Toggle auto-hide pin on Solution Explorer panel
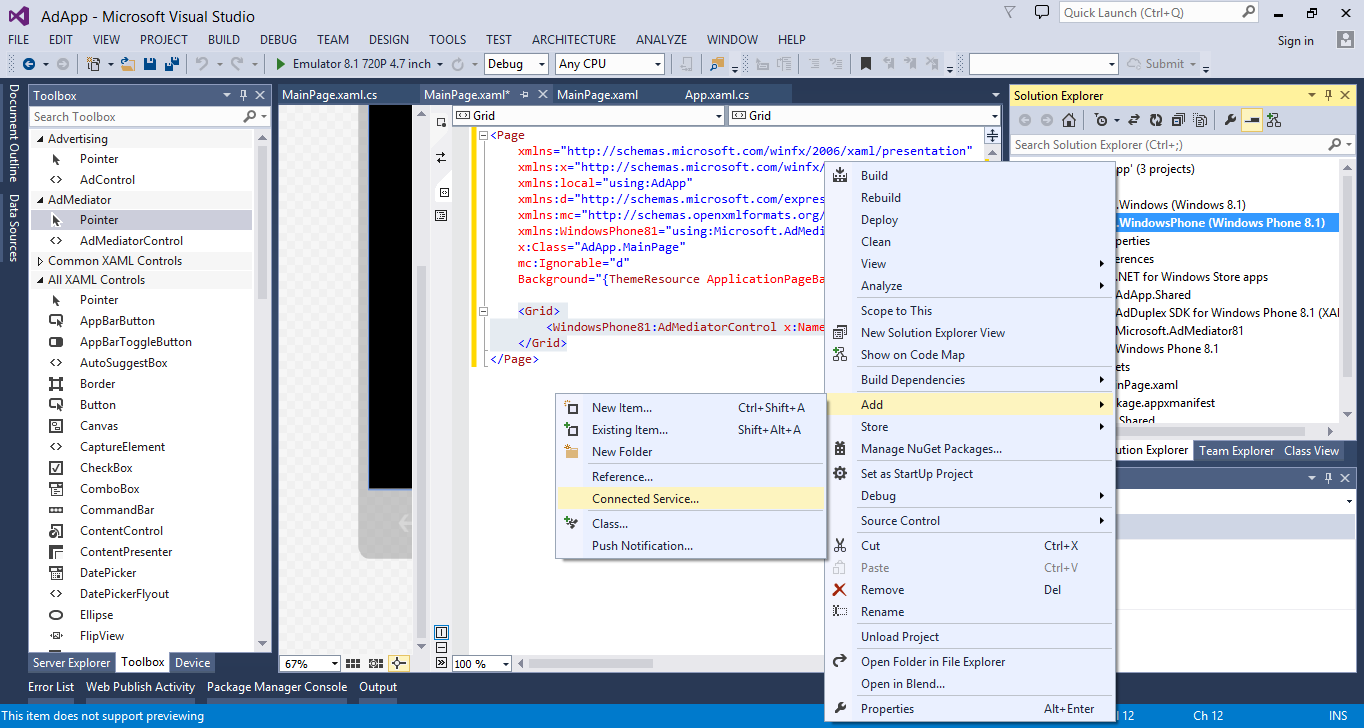 tap(1329, 95)
